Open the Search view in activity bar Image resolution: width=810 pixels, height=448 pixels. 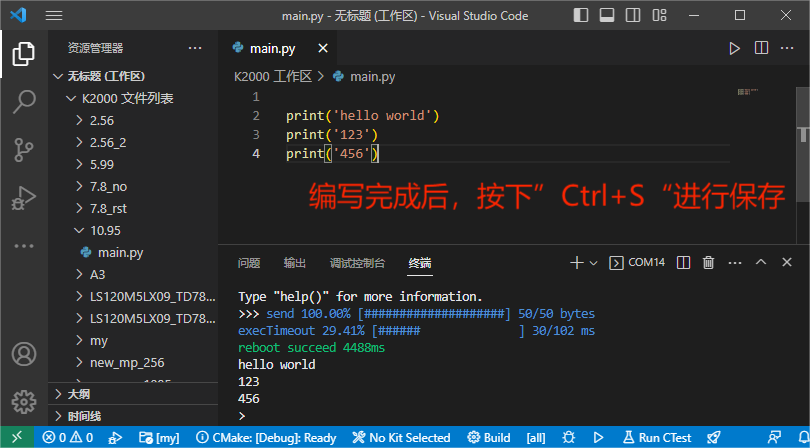[x=24, y=102]
